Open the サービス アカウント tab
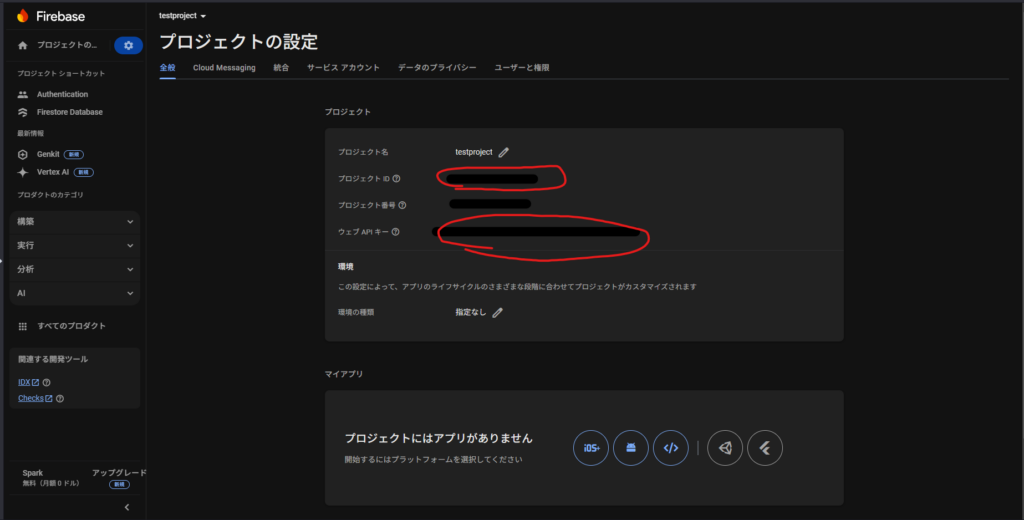Screen dimensions: 1024x520 [344, 68]
